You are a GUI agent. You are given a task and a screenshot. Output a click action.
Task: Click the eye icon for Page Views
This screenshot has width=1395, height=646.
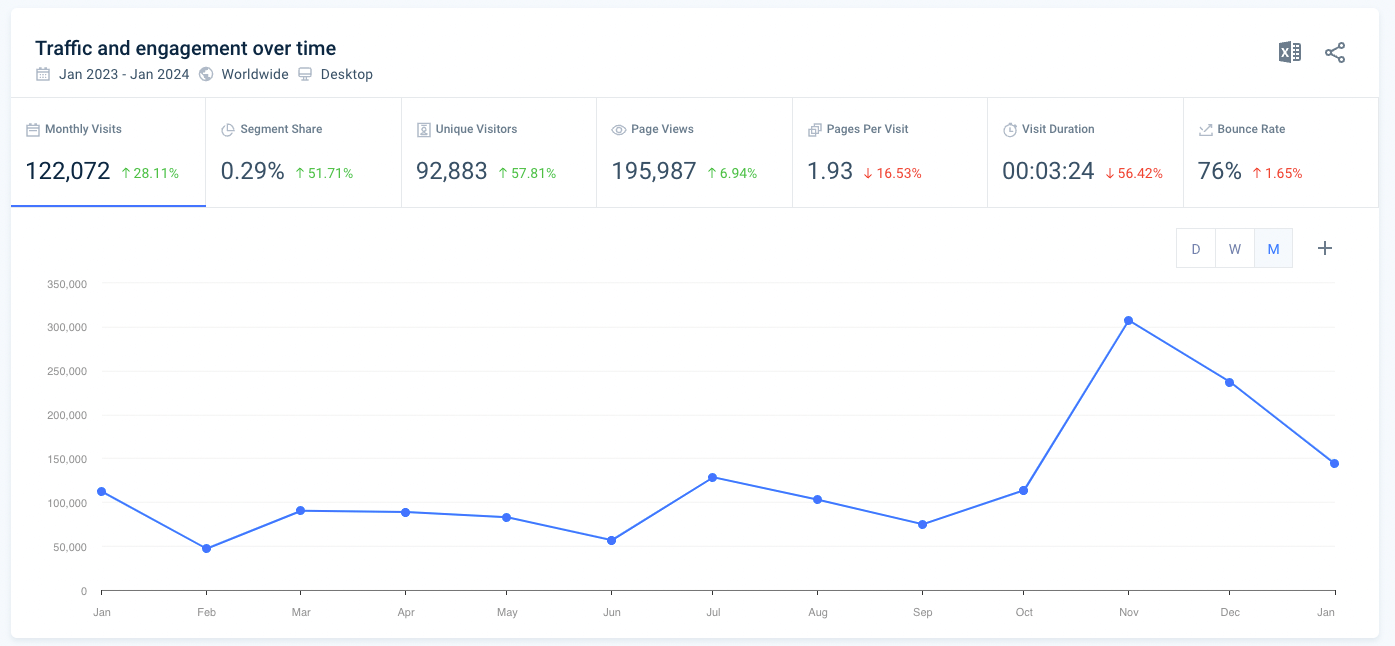pos(619,130)
